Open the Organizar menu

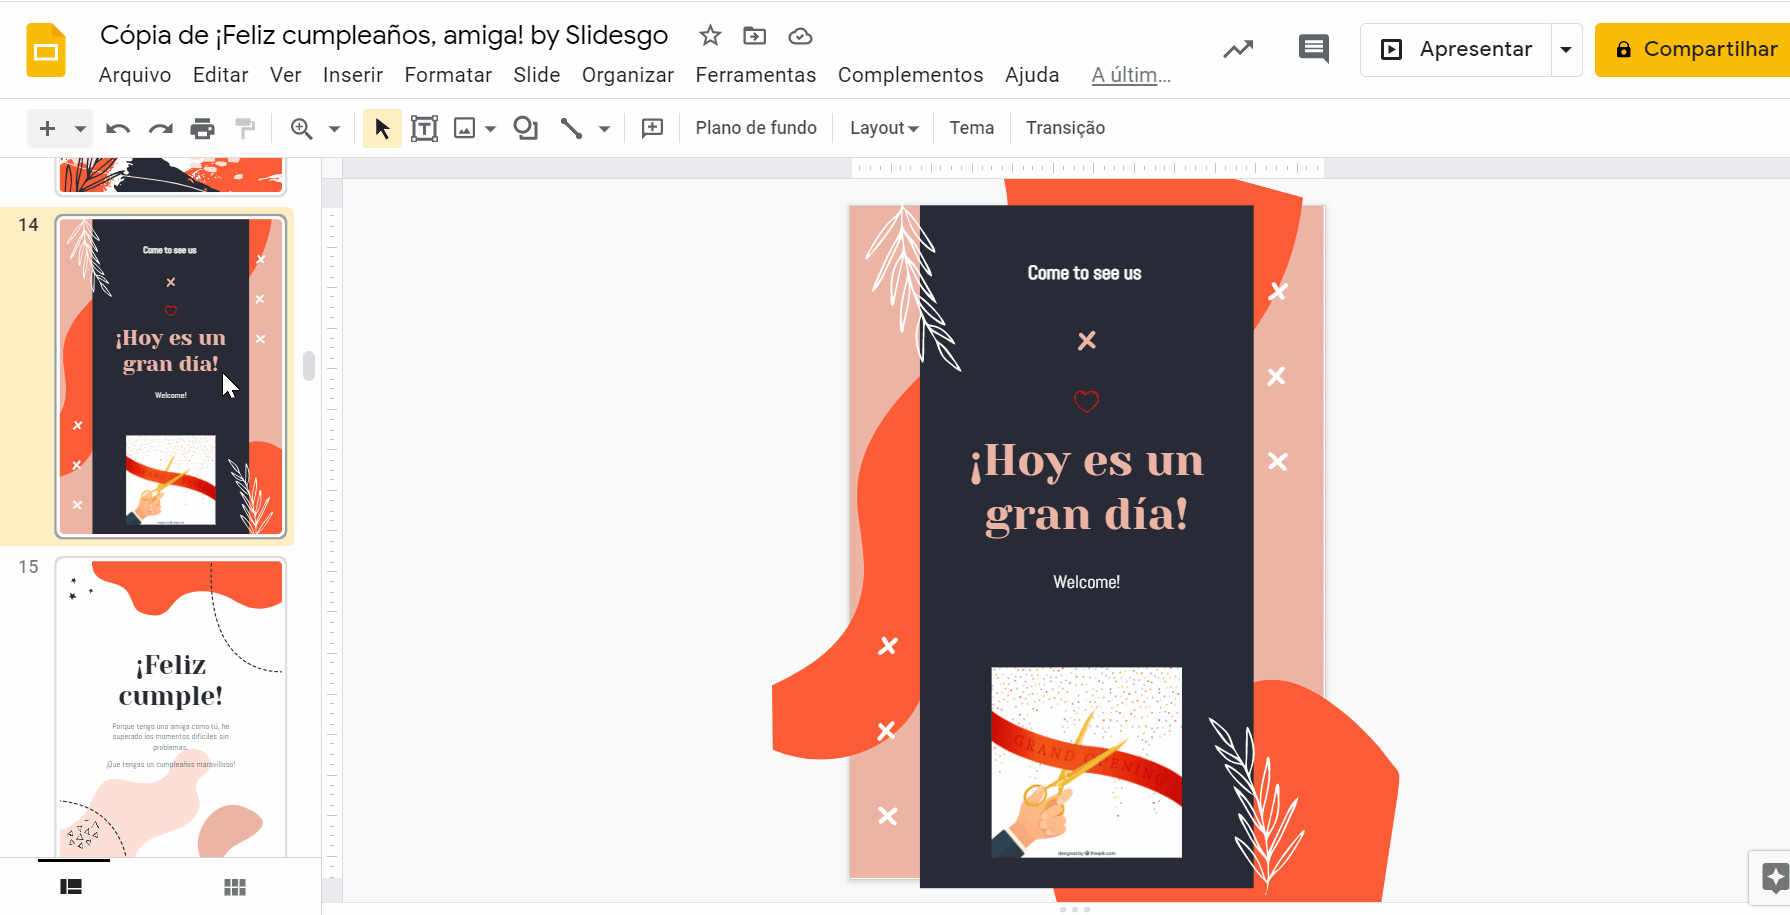[628, 75]
